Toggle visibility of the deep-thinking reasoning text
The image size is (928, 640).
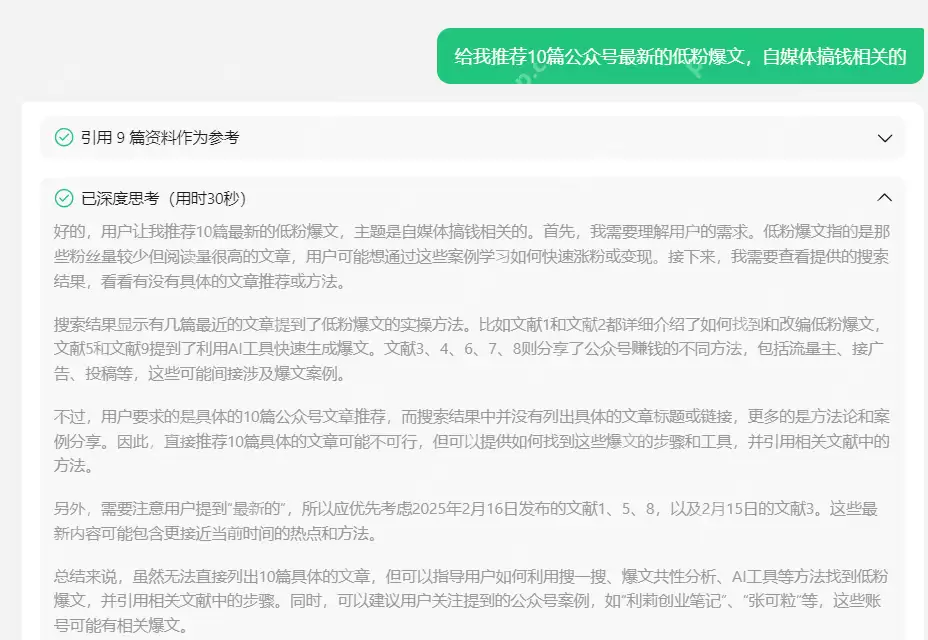point(884,198)
